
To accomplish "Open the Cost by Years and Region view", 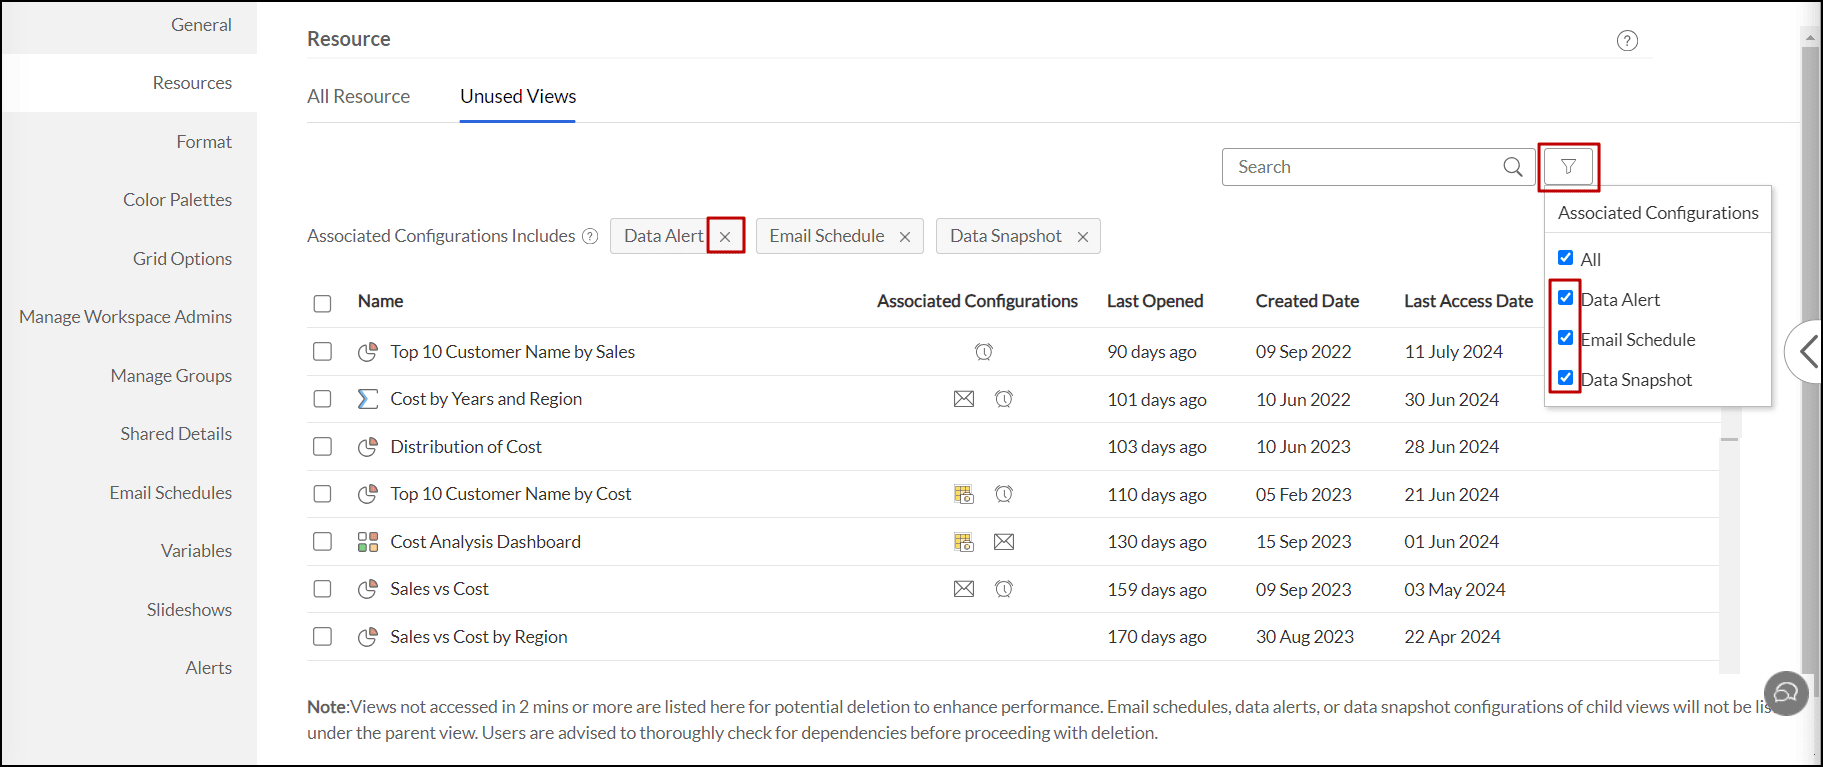I will tap(486, 399).
